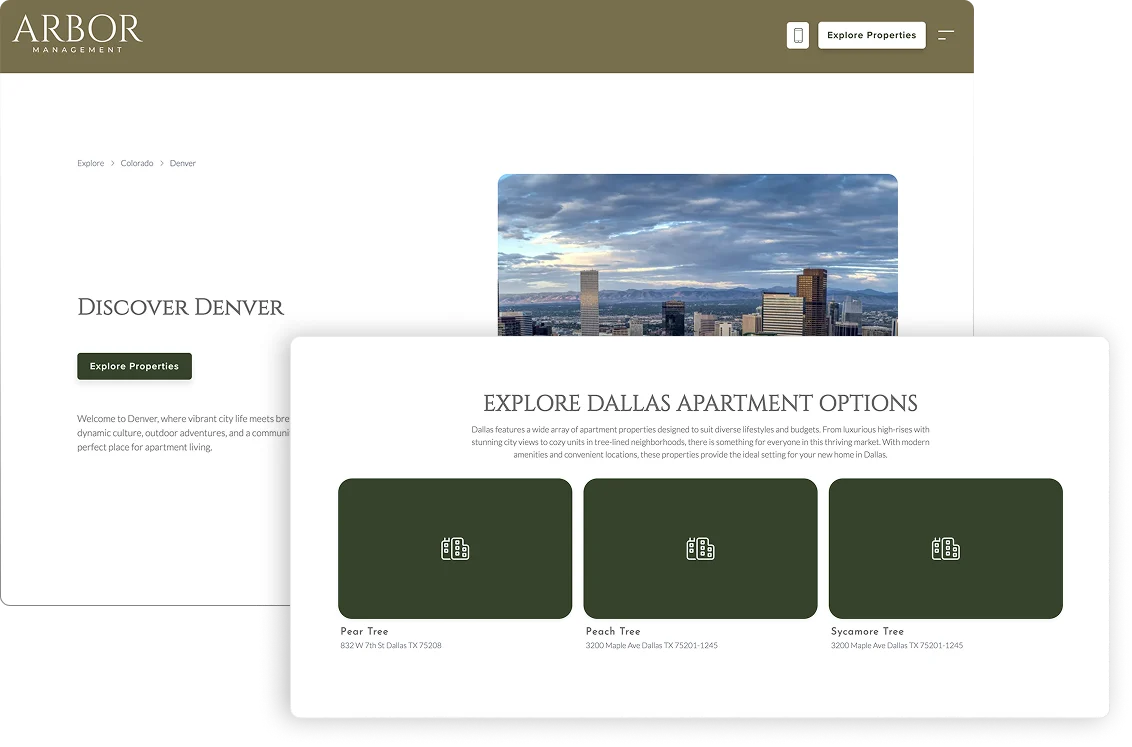Click Peach Tree address 3200 Maple Ave

[651, 645]
